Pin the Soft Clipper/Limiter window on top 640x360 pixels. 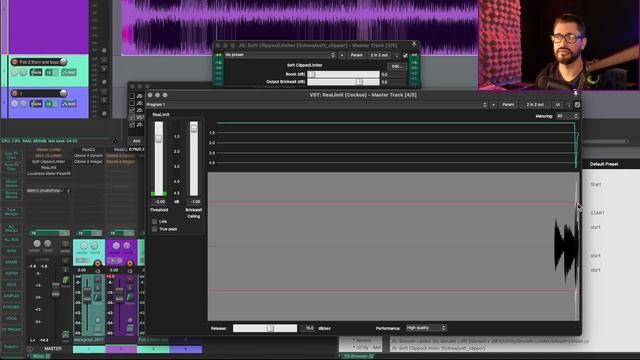tap(414, 44)
